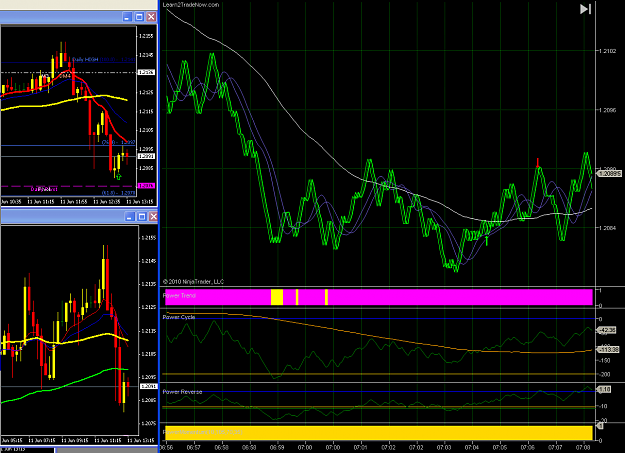Click the skip-to-end playback icon
625x453 pixels.
tap(585, 9)
